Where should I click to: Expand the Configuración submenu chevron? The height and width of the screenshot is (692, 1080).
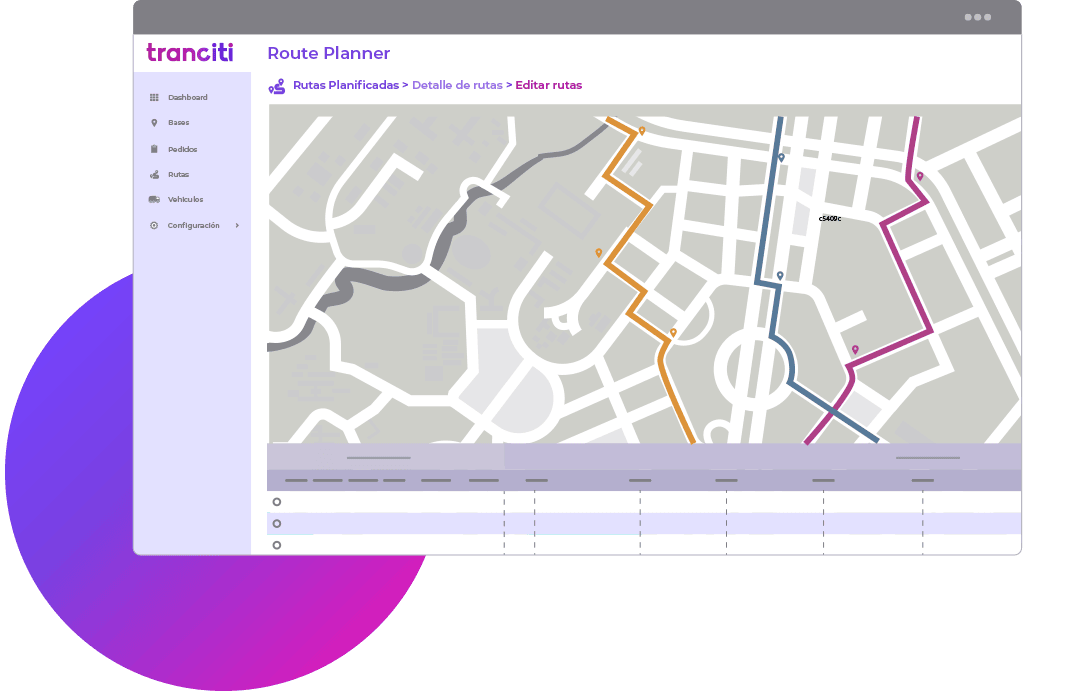237,226
